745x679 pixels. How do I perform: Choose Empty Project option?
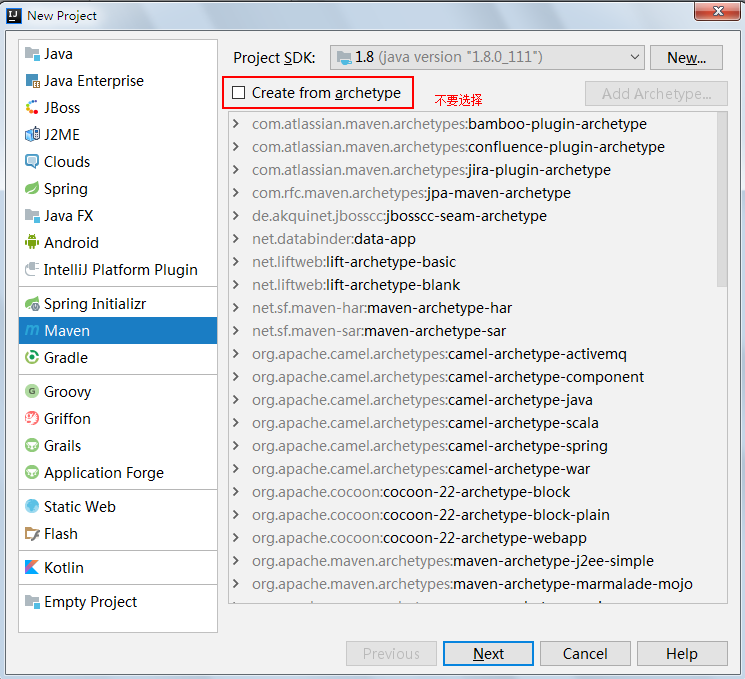tap(118, 602)
